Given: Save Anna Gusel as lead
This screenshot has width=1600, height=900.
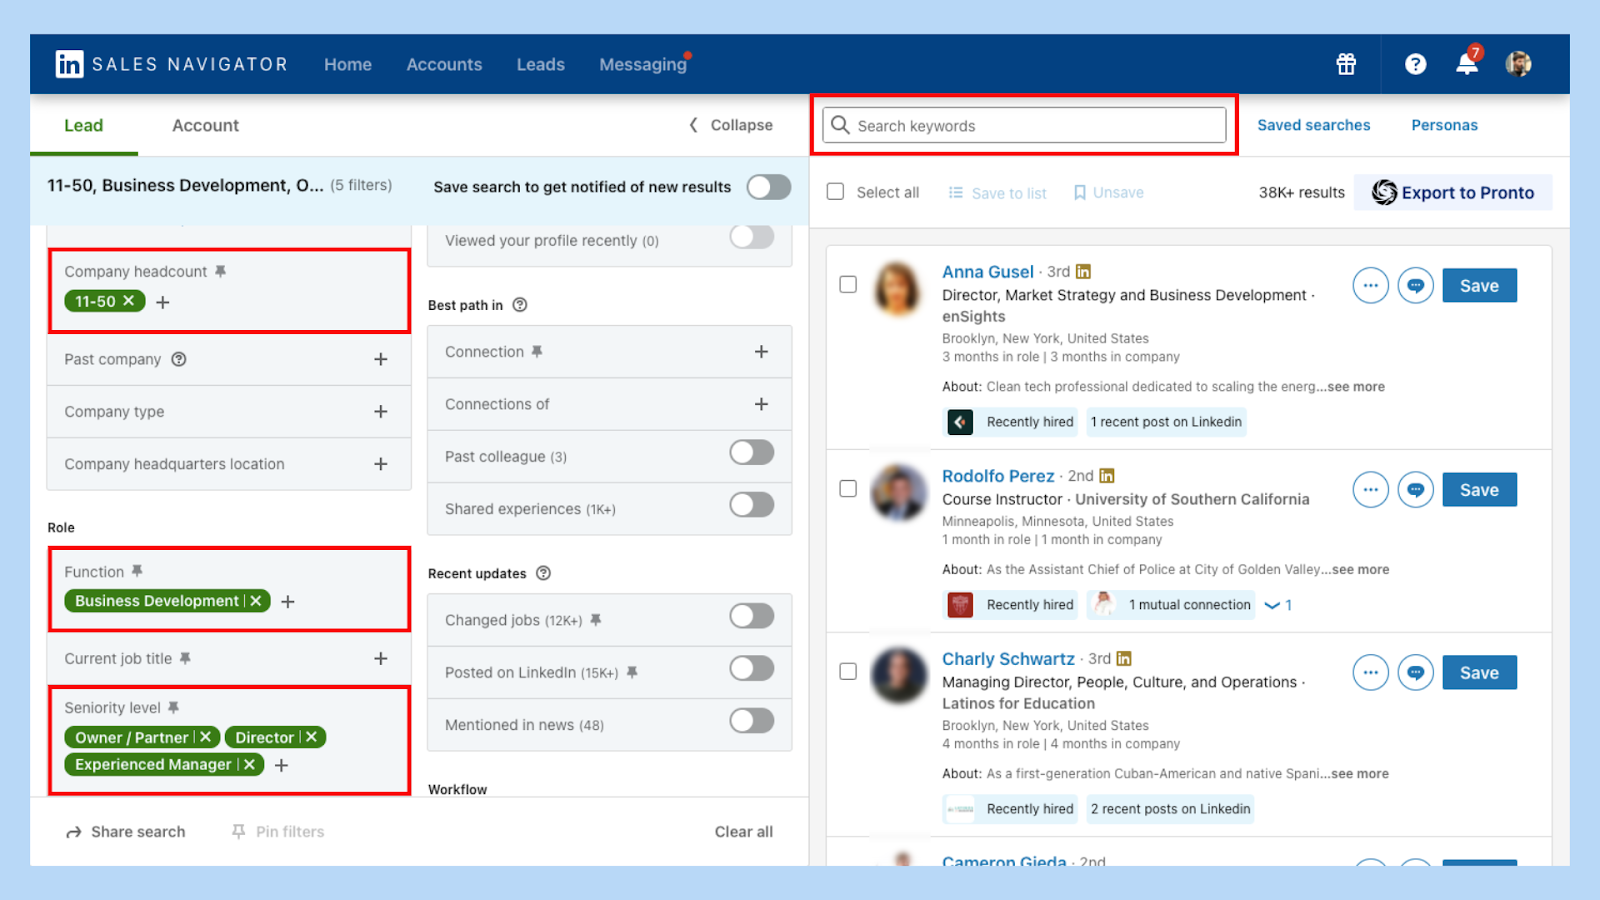Looking at the screenshot, I should (1479, 286).
